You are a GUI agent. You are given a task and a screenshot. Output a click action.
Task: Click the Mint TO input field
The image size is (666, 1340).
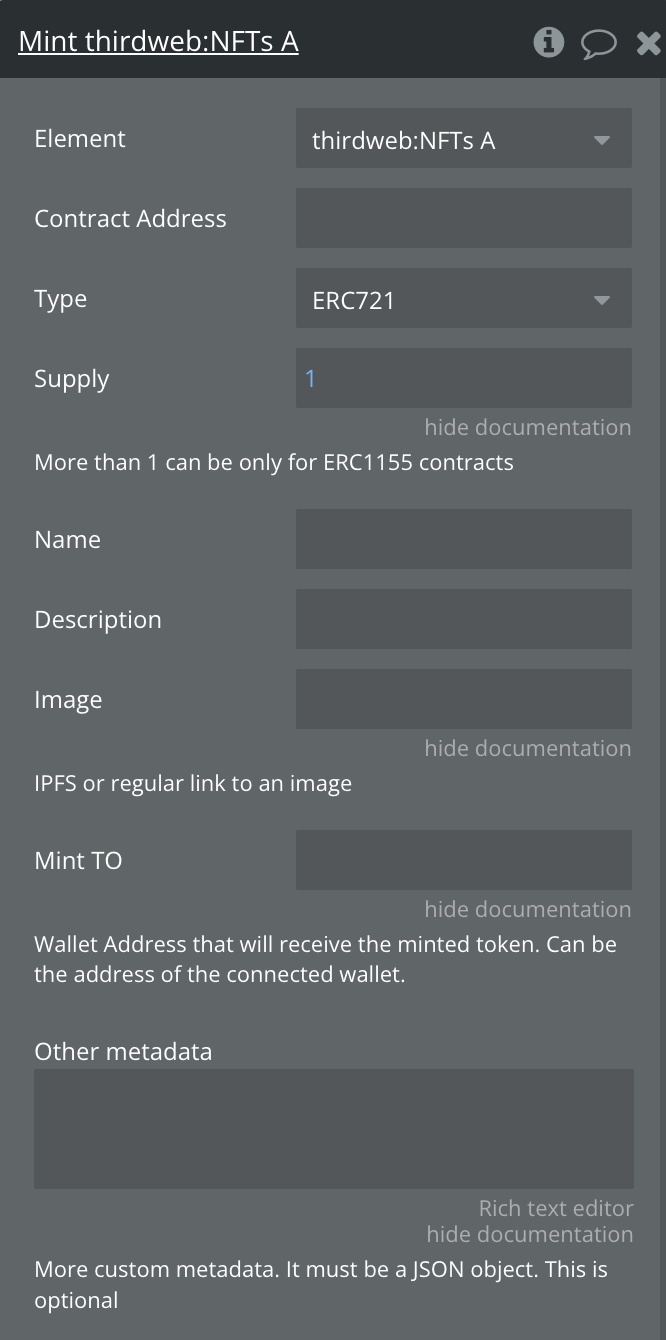pos(463,860)
